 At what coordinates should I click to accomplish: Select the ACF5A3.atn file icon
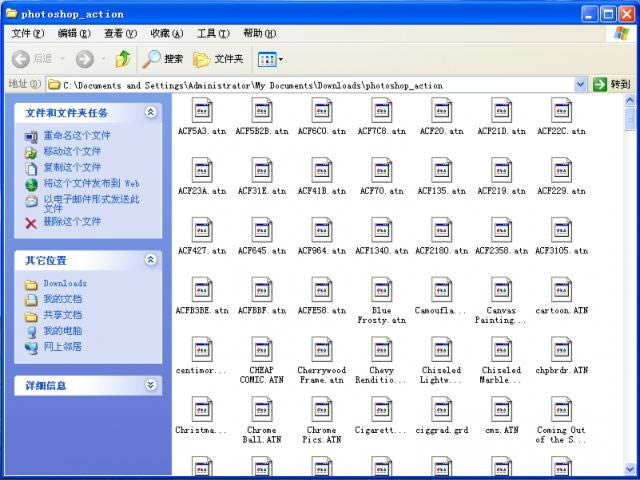click(202, 110)
